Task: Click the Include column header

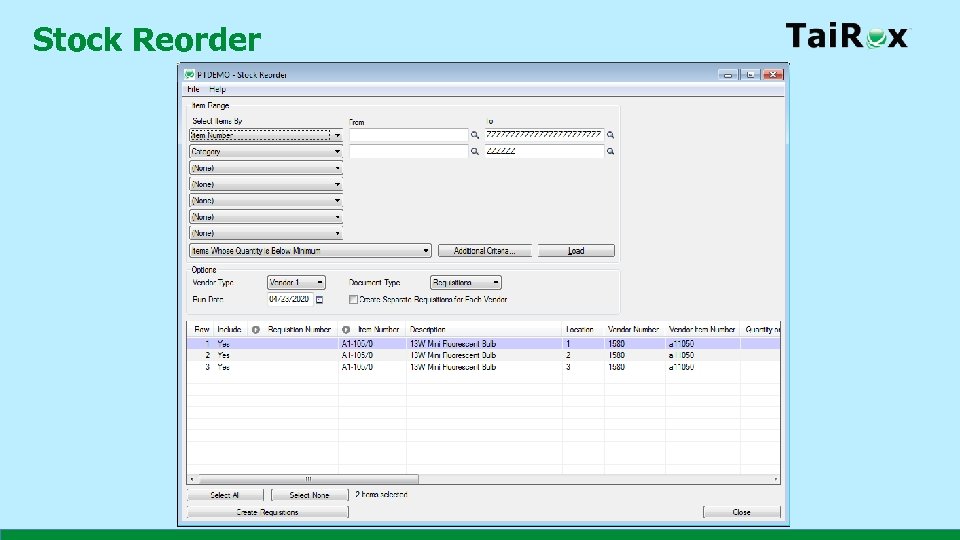Action: click(230, 329)
